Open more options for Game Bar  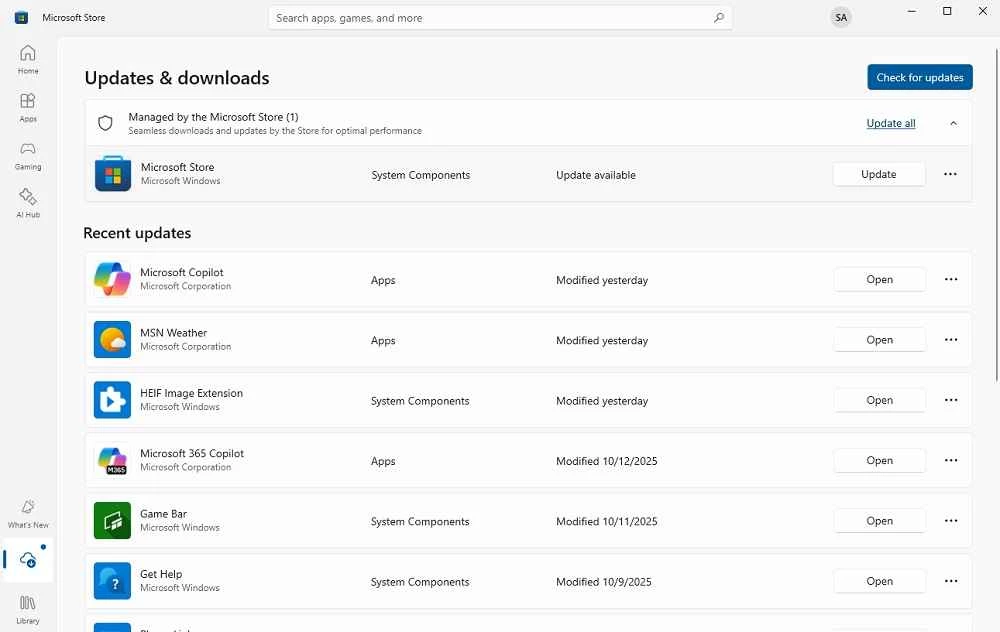click(951, 521)
